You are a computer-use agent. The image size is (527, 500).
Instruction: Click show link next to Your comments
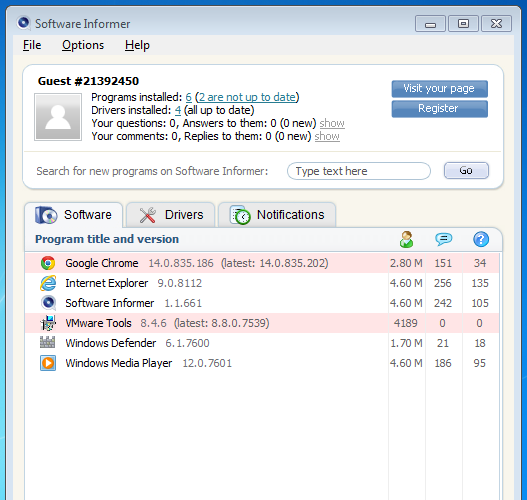coord(327,136)
